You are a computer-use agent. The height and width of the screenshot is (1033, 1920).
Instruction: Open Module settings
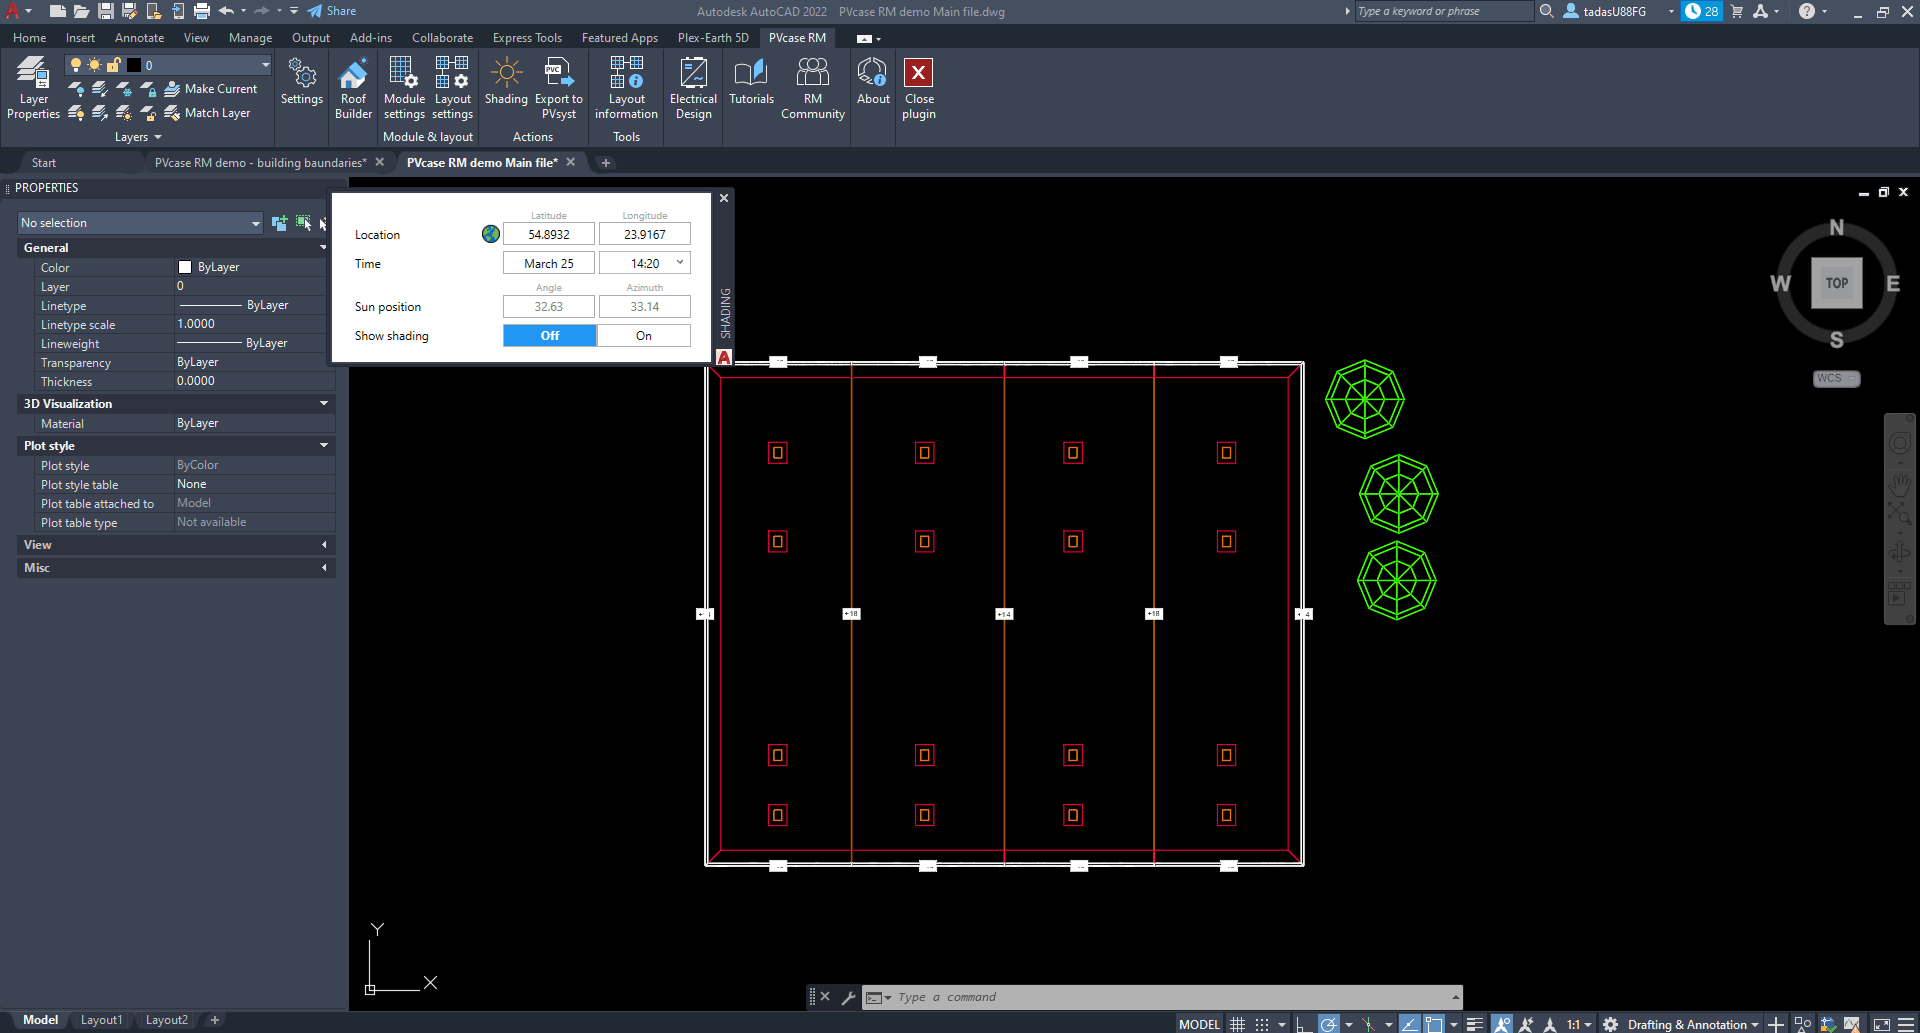404,88
